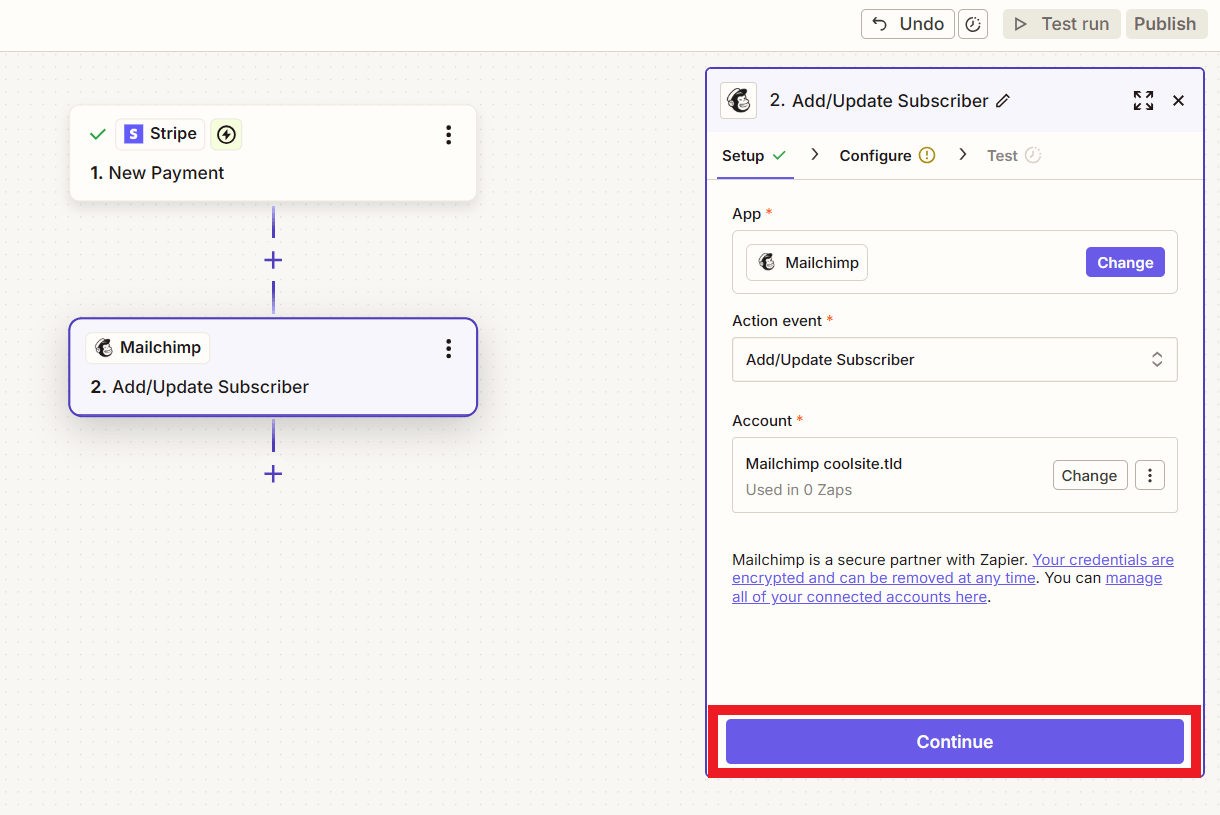Open the Mailchimp step three-dot menu
The width and height of the screenshot is (1220, 815).
click(x=448, y=348)
